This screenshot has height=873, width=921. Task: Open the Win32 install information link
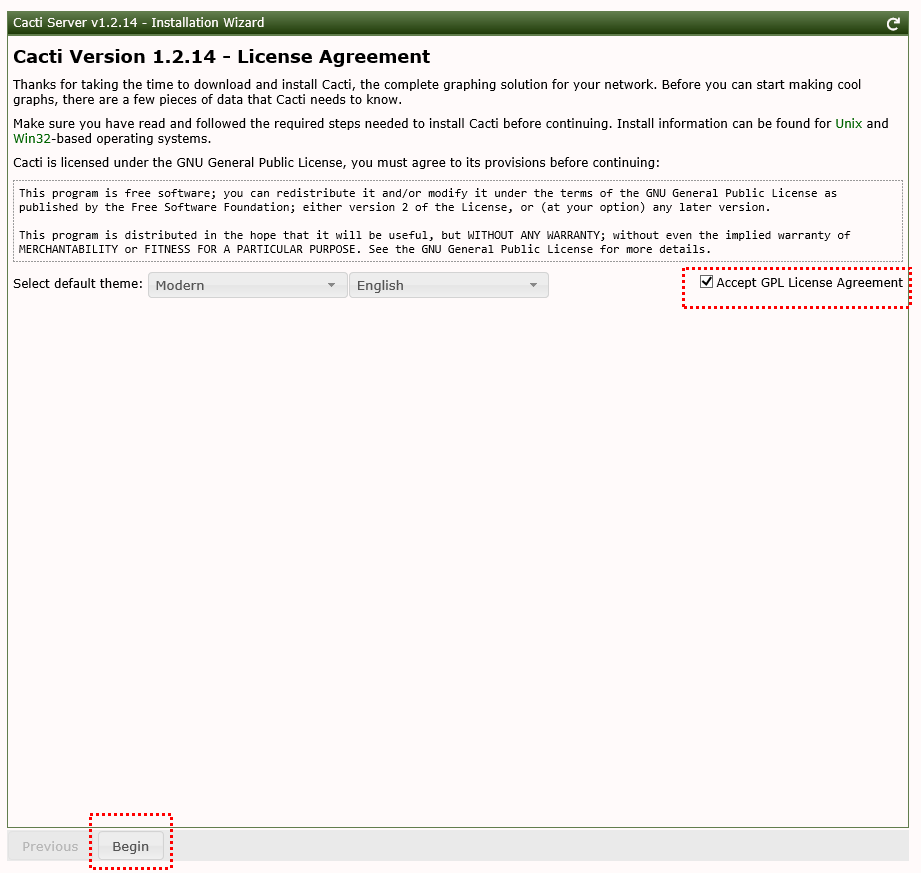[32, 139]
